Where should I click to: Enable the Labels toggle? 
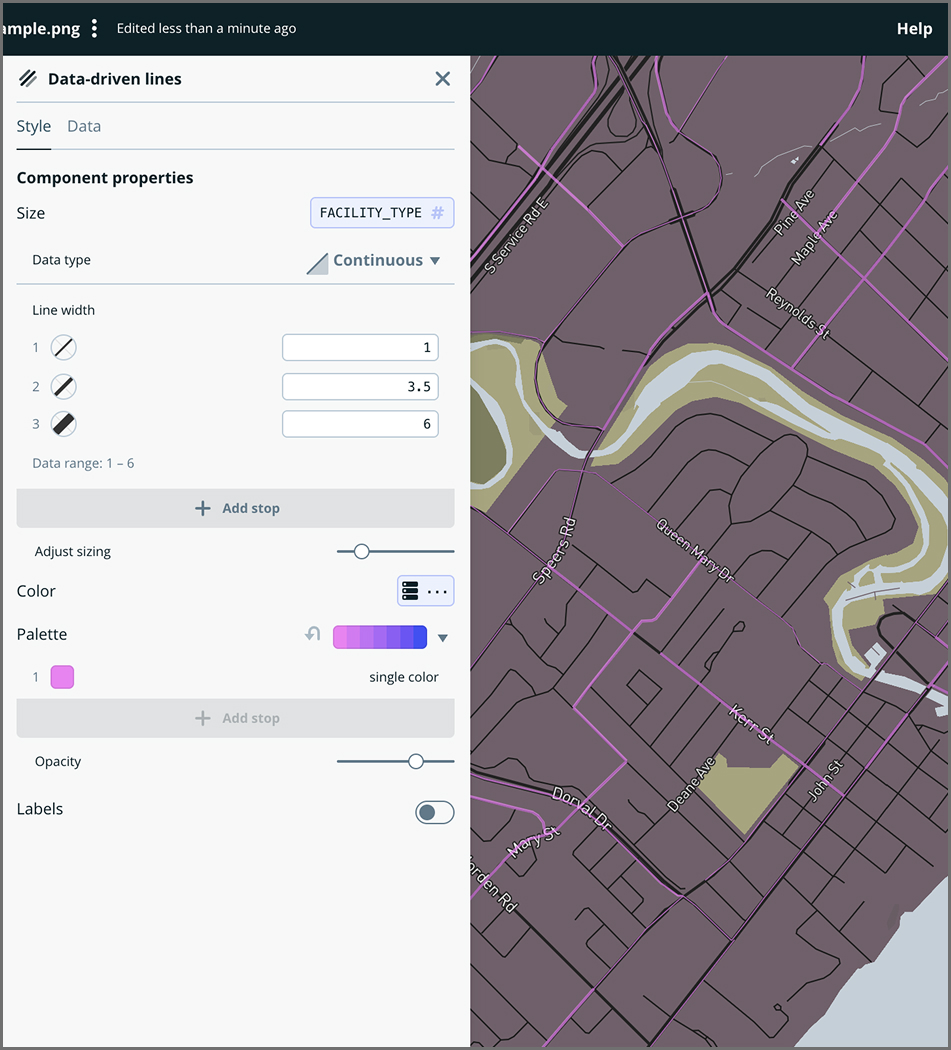click(x=434, y=812)
